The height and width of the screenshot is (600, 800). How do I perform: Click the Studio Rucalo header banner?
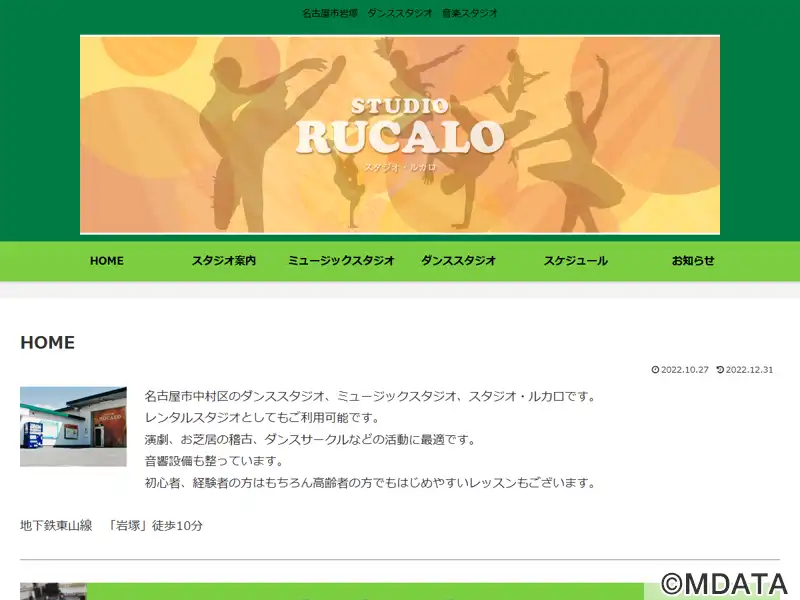[400, 135]
